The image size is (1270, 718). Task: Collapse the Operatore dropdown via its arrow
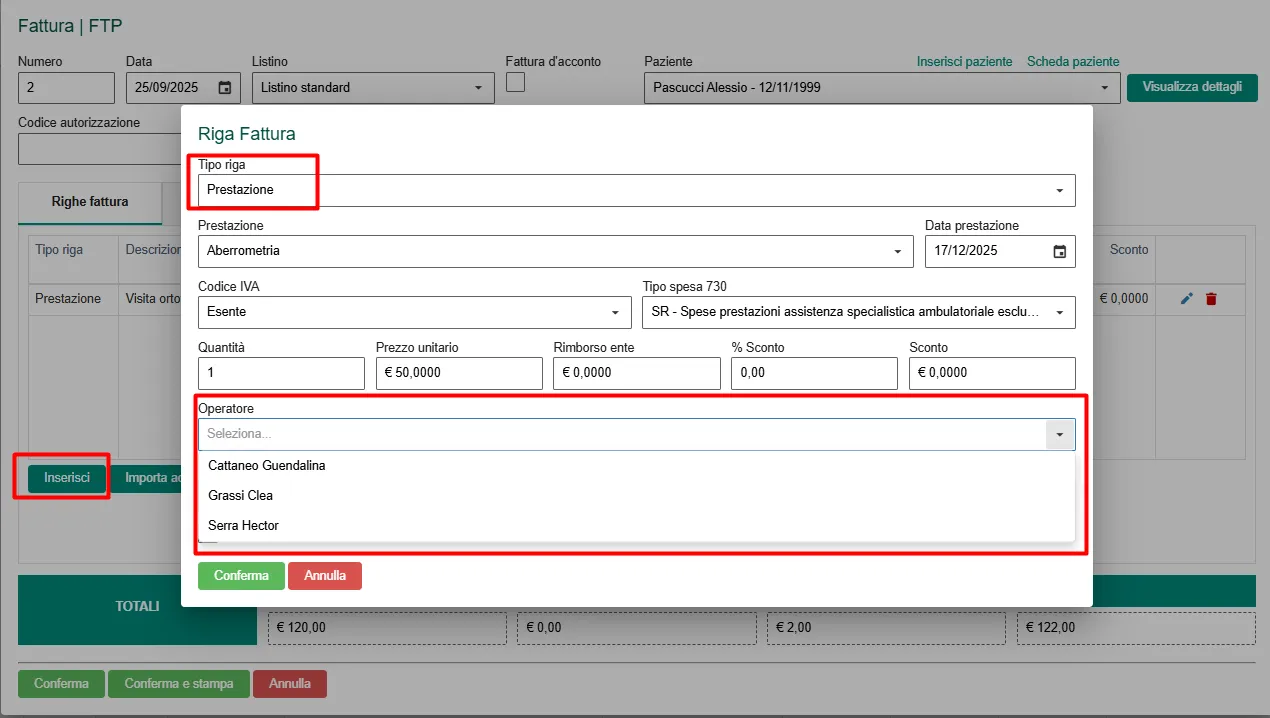click(x=1060, y=434)
